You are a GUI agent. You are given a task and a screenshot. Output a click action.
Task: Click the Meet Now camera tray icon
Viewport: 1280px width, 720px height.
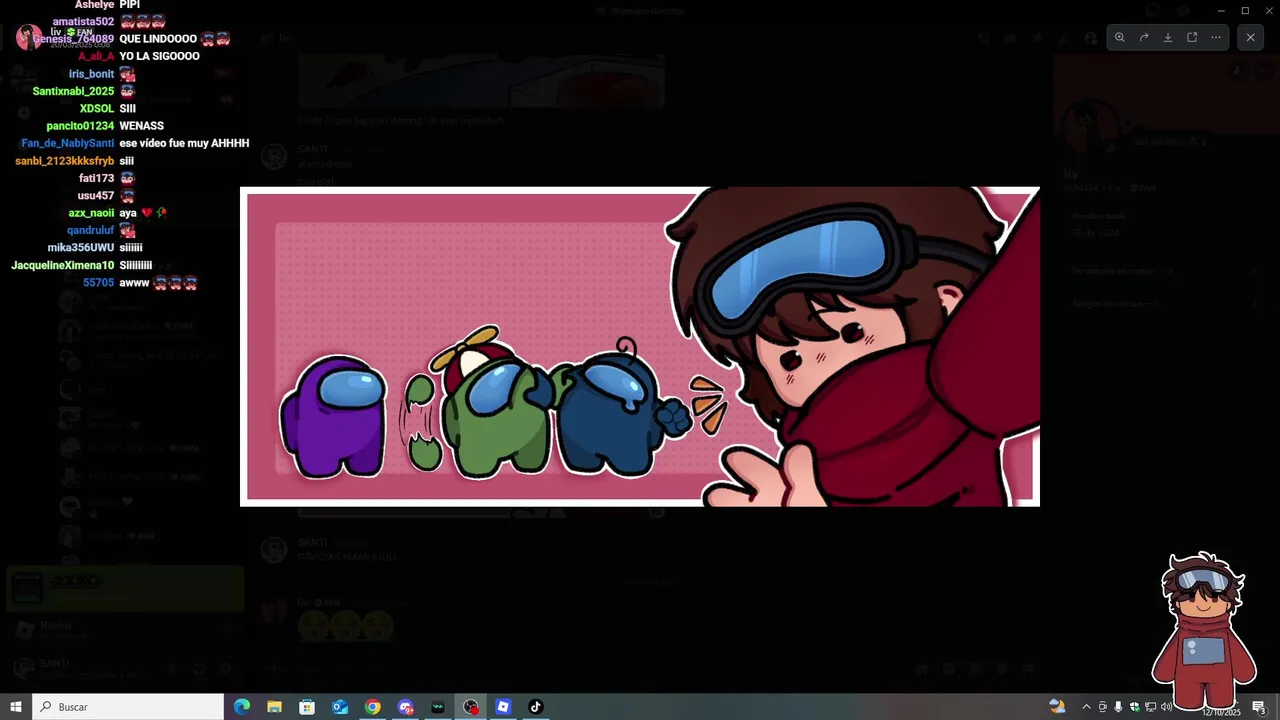pyautogui.click(x=1102, y=707)
